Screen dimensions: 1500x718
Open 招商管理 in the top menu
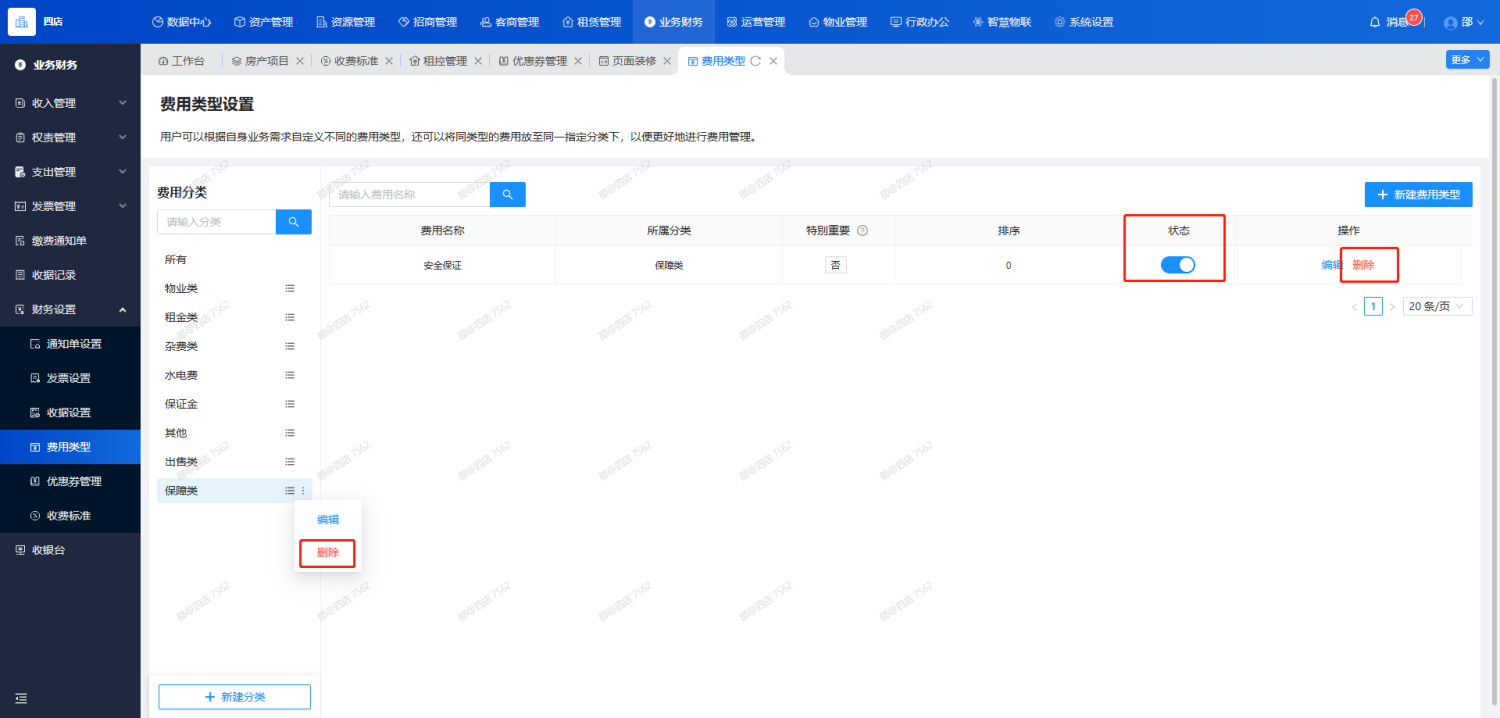(x=427, y=22)
